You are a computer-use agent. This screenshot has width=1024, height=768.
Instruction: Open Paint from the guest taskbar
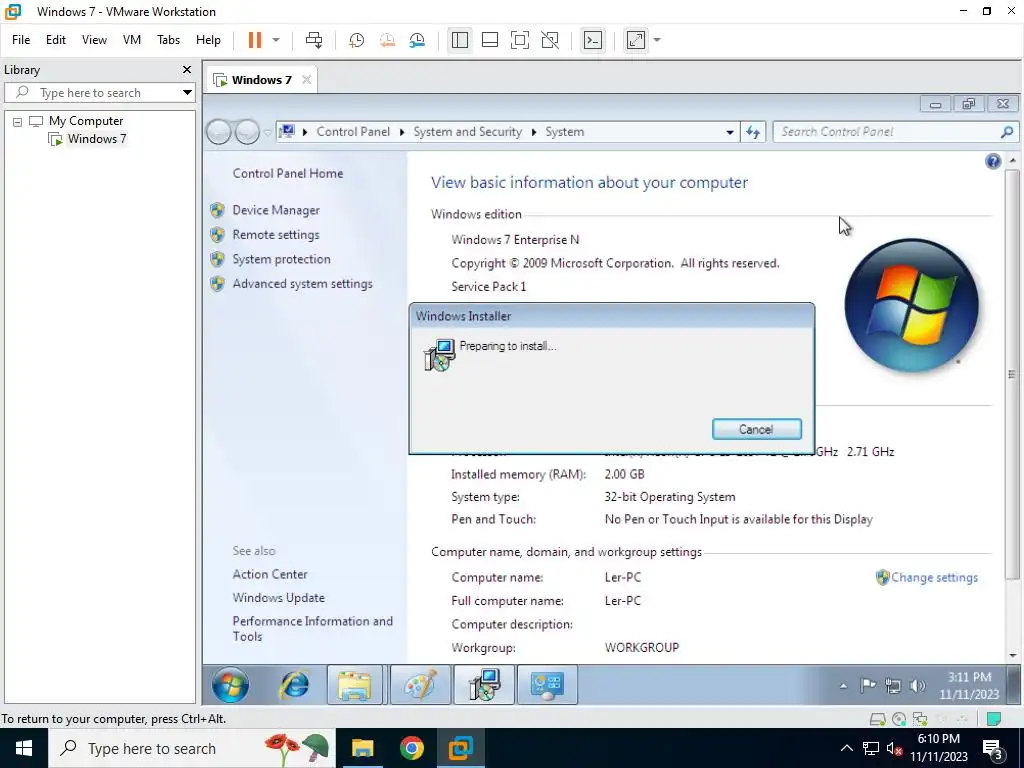click(419, 686)
